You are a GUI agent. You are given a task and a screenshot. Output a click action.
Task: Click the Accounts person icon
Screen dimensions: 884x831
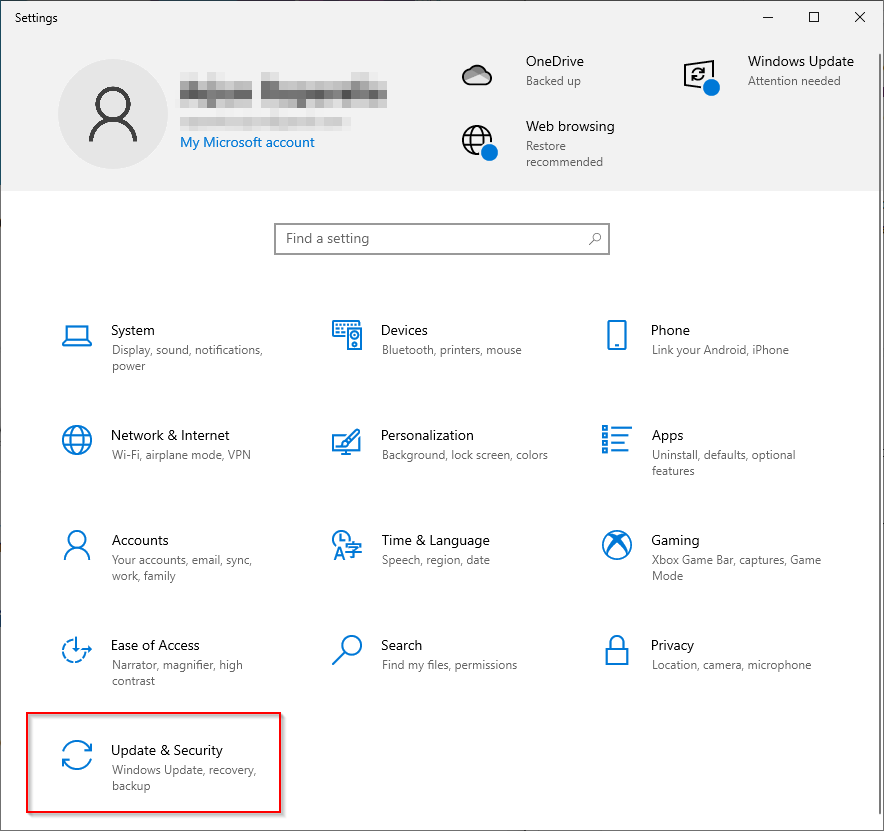pos(77,545)
